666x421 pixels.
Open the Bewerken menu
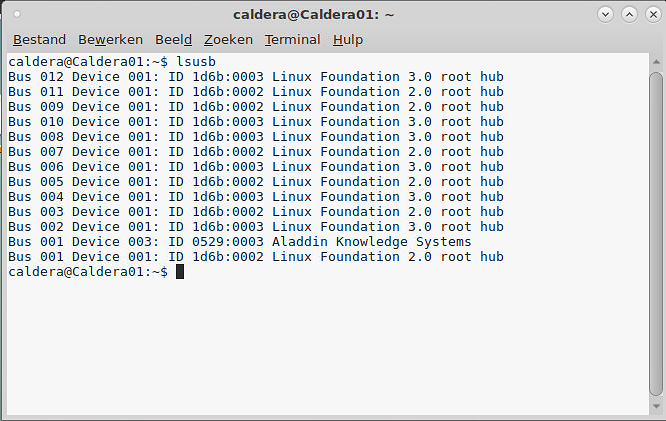pos(112,40)
